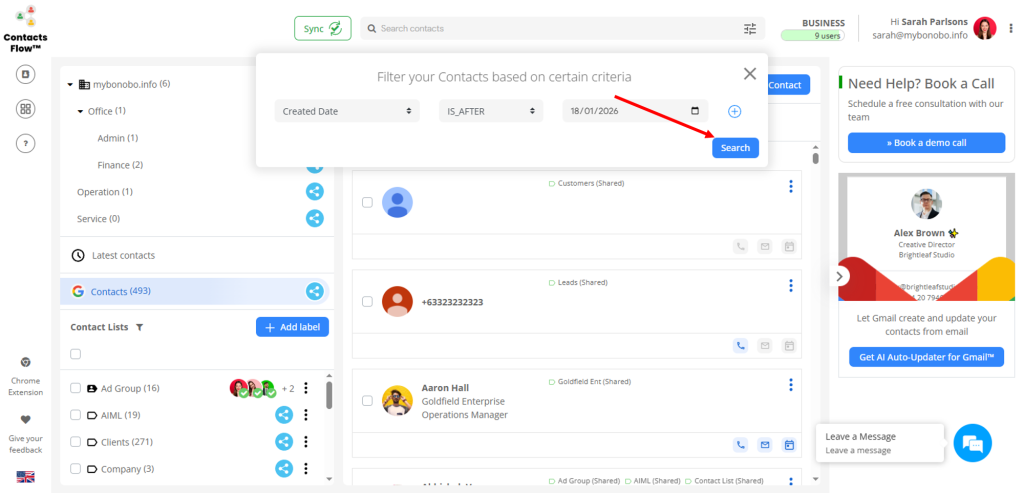Select Latest contacts in sidebar
The image size is (1024, 493).
click(x=122, y=255)
